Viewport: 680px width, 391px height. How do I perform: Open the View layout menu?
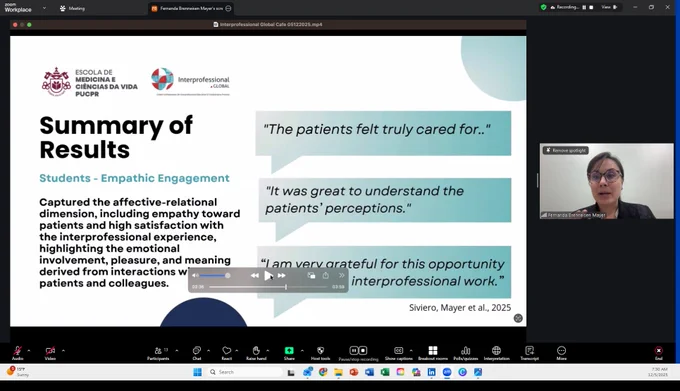[x=609, y=7]
